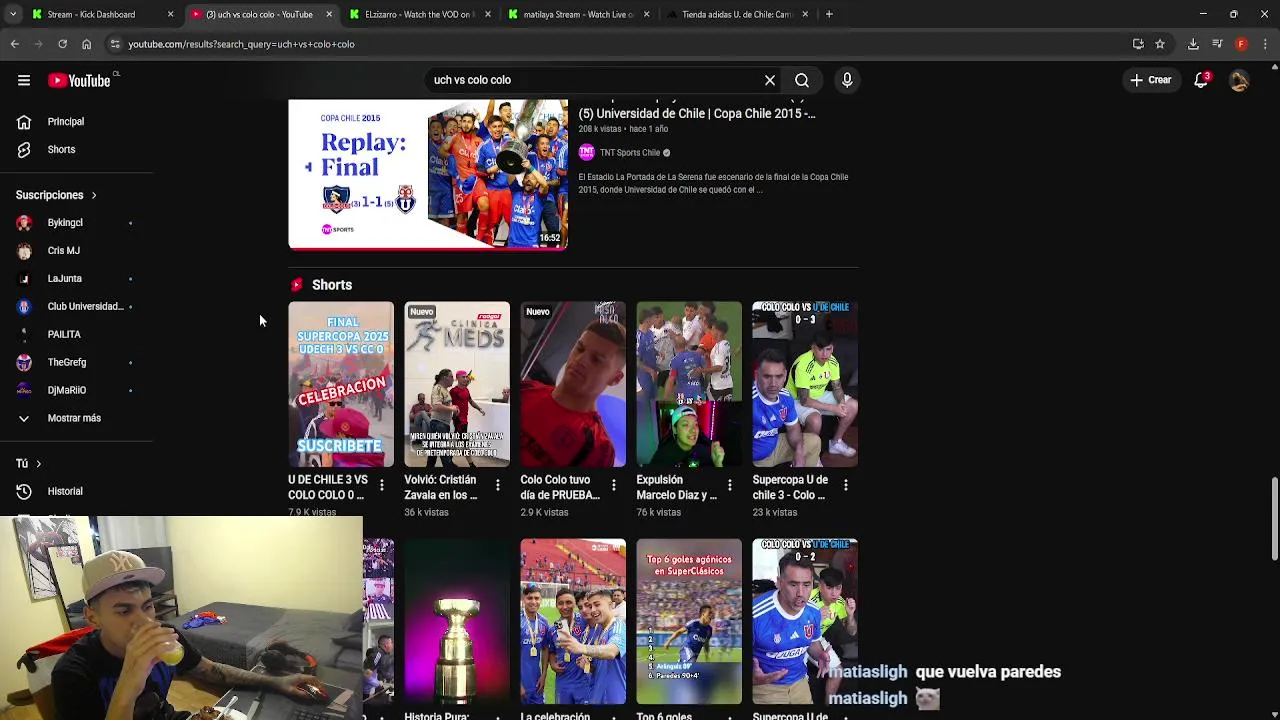Open options for 'Colo Colo tuvo día de PRUEBA' short
The image size is (1280, 720).
pyautogui.click(x=613, y=485)
